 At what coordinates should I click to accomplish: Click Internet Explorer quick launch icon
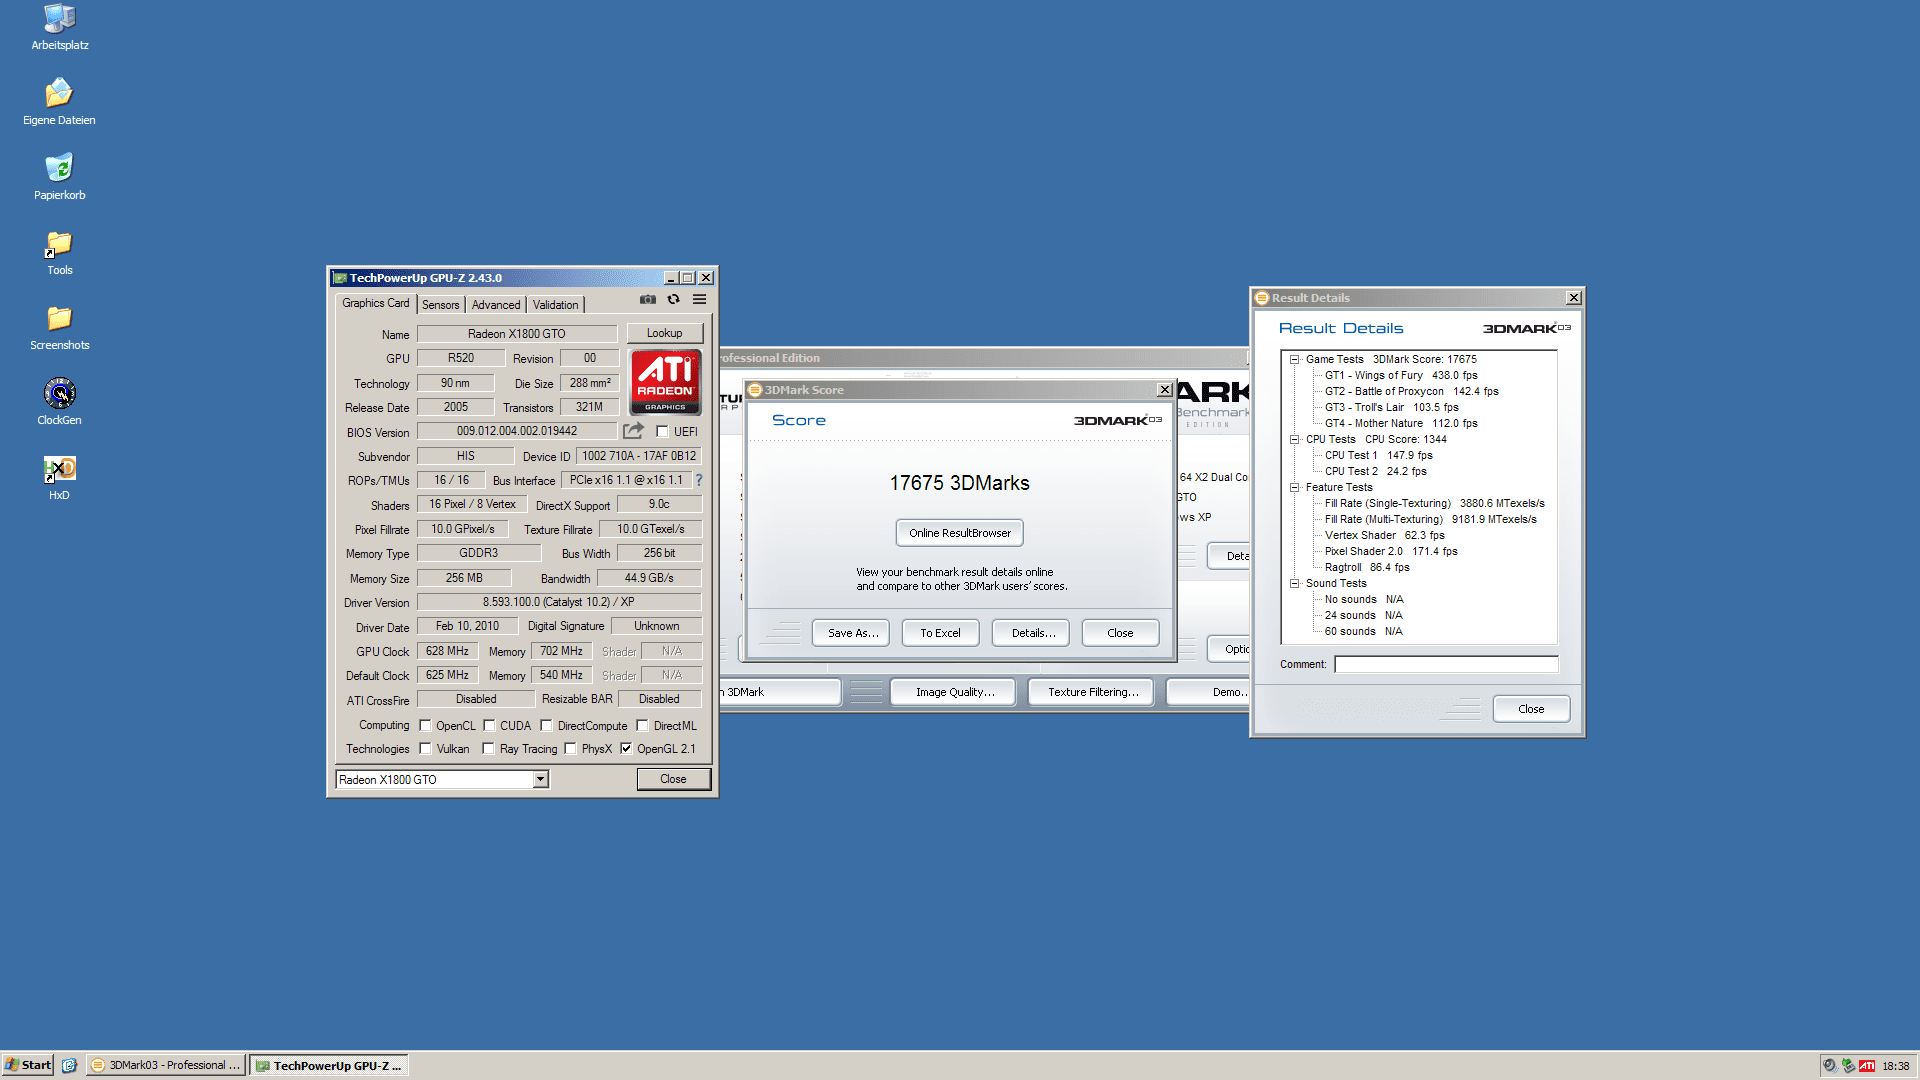coord(69,1065)
